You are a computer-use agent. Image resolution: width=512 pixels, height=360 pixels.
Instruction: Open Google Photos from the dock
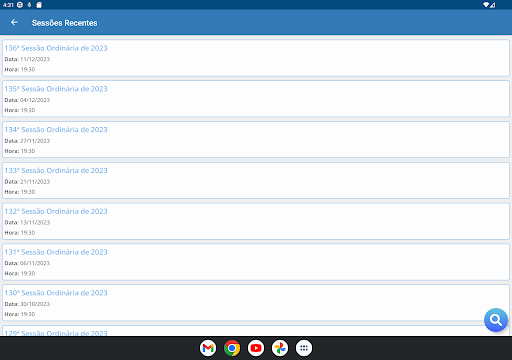280,348
